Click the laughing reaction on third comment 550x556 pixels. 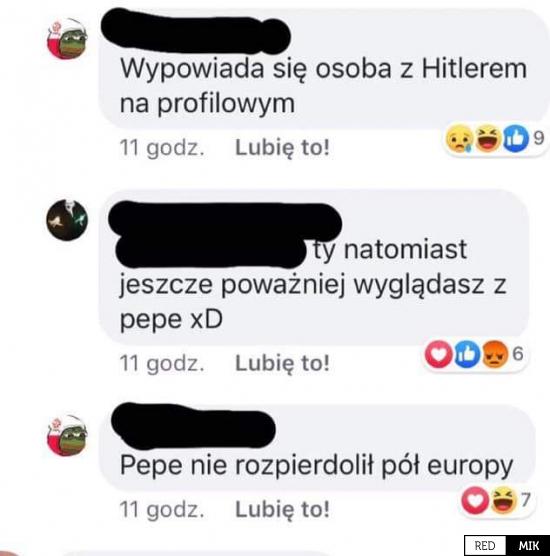(x=504, y=500)
